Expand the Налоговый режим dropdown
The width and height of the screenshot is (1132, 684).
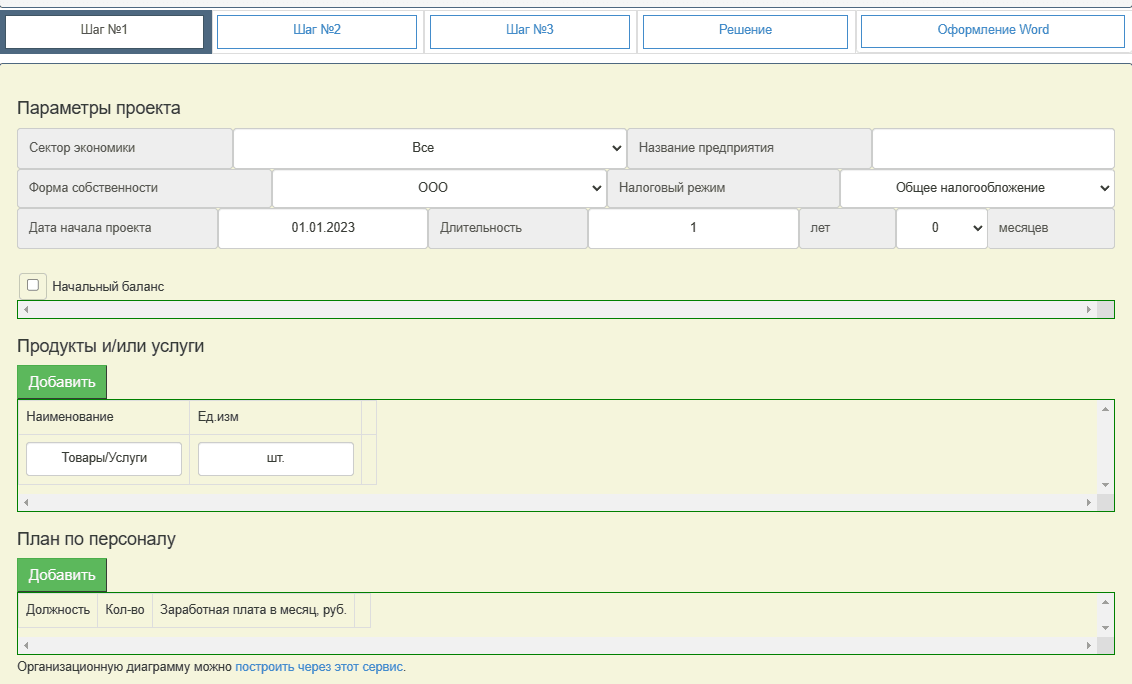(x=976, y=188)
